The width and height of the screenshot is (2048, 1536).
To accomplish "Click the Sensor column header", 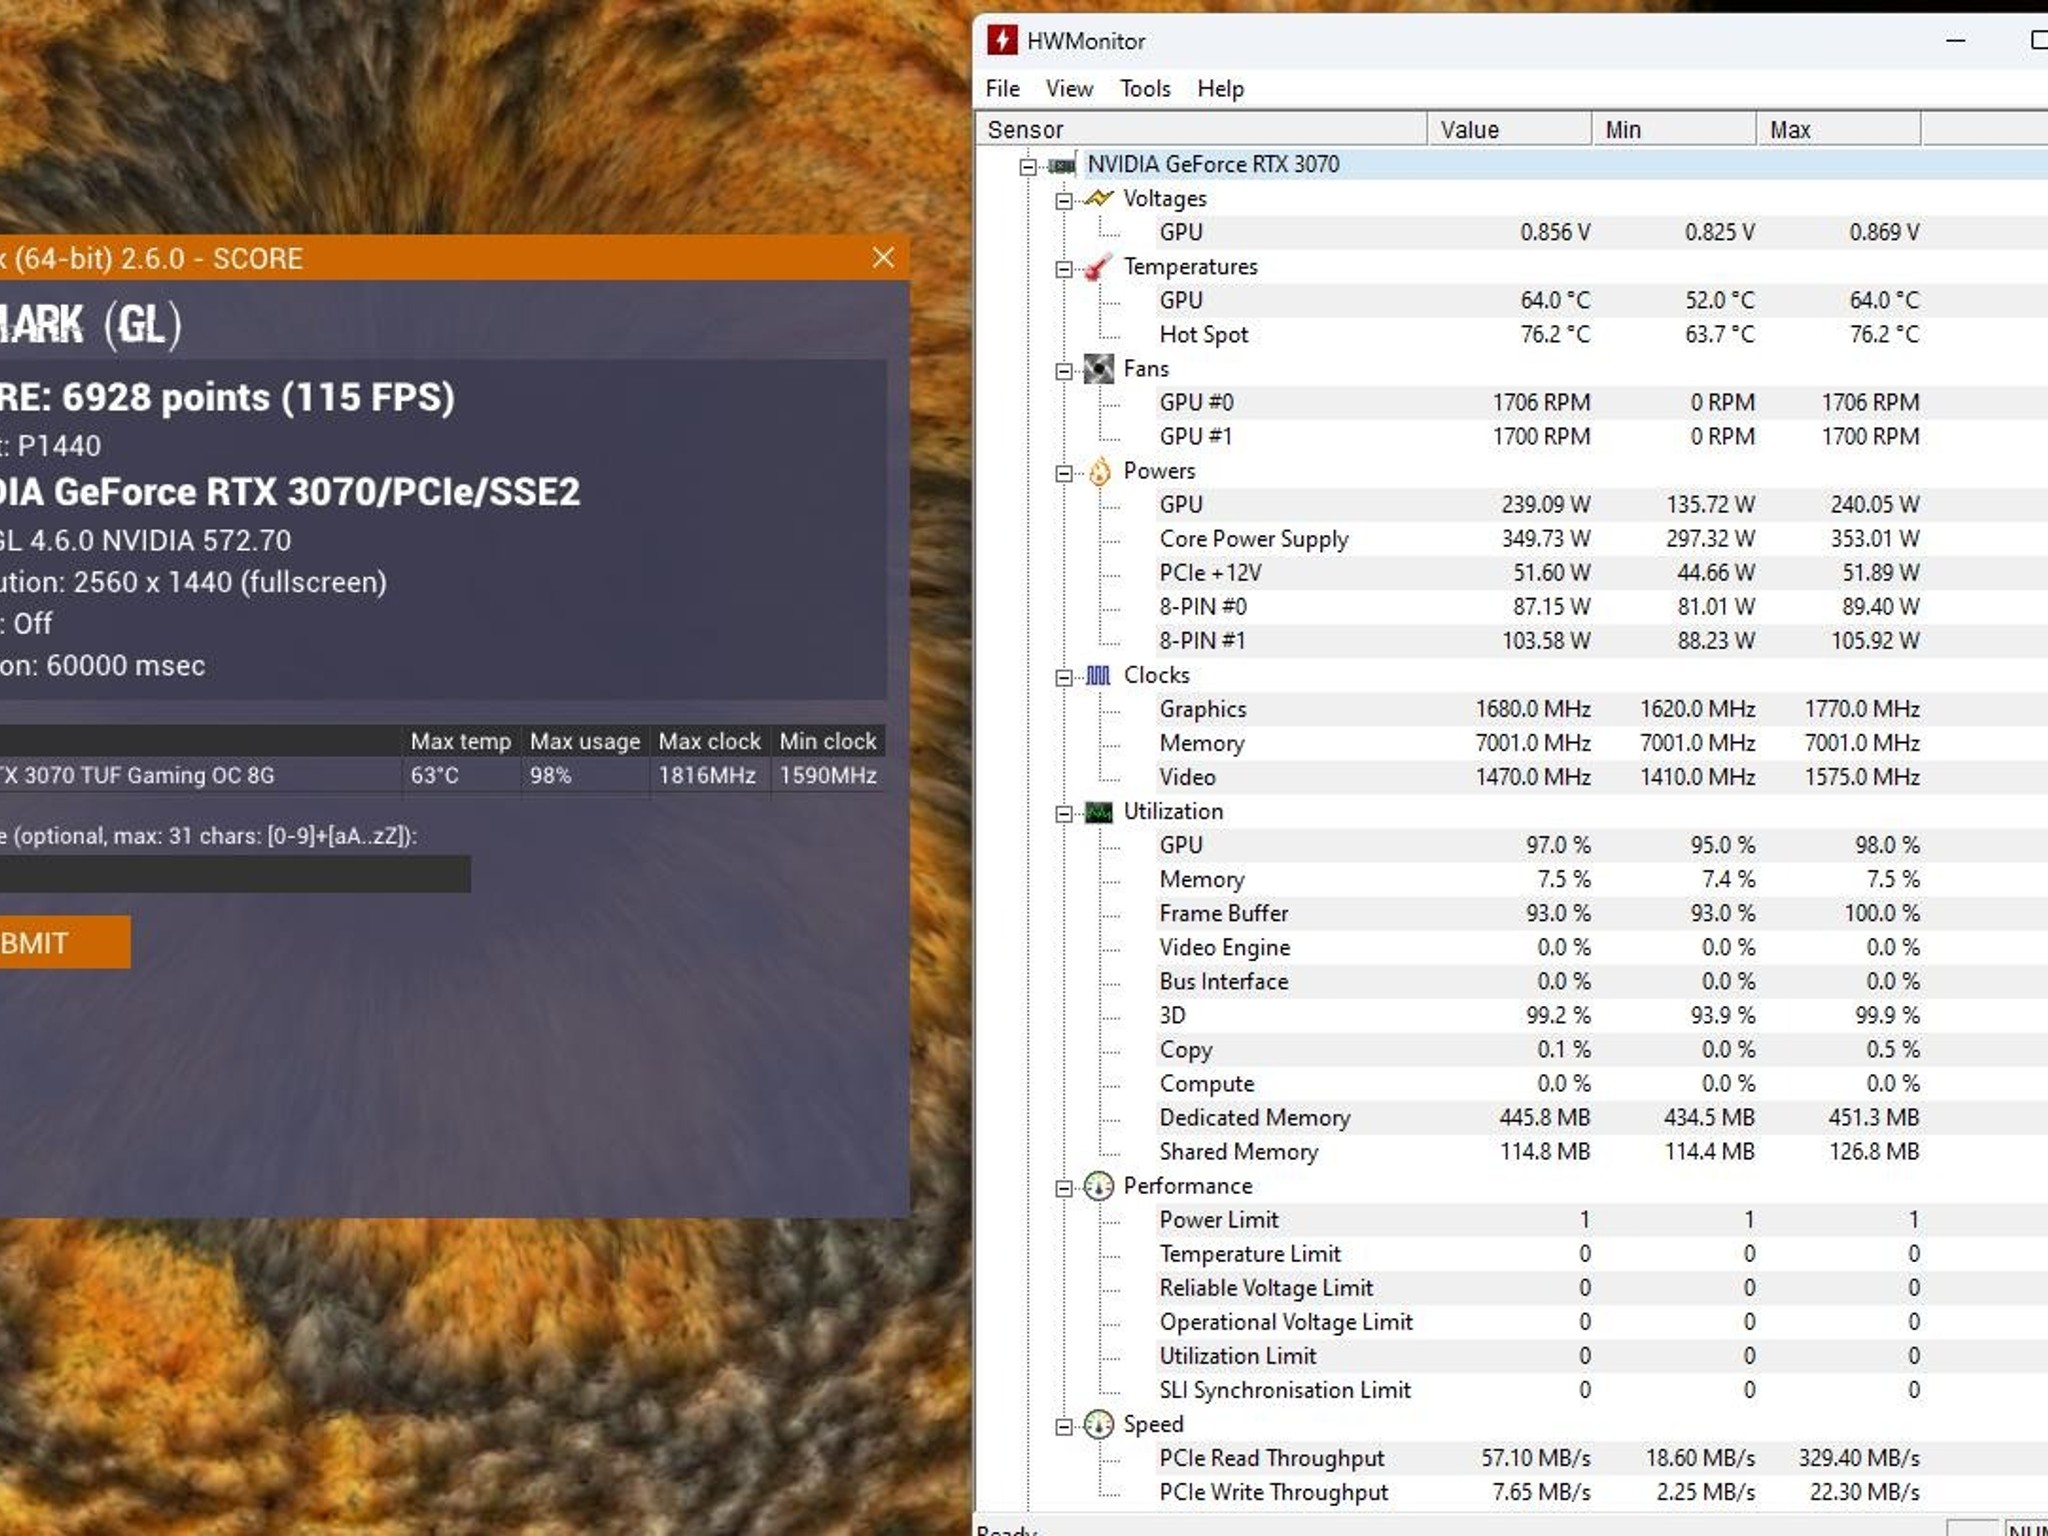I will coord(1202,129).
